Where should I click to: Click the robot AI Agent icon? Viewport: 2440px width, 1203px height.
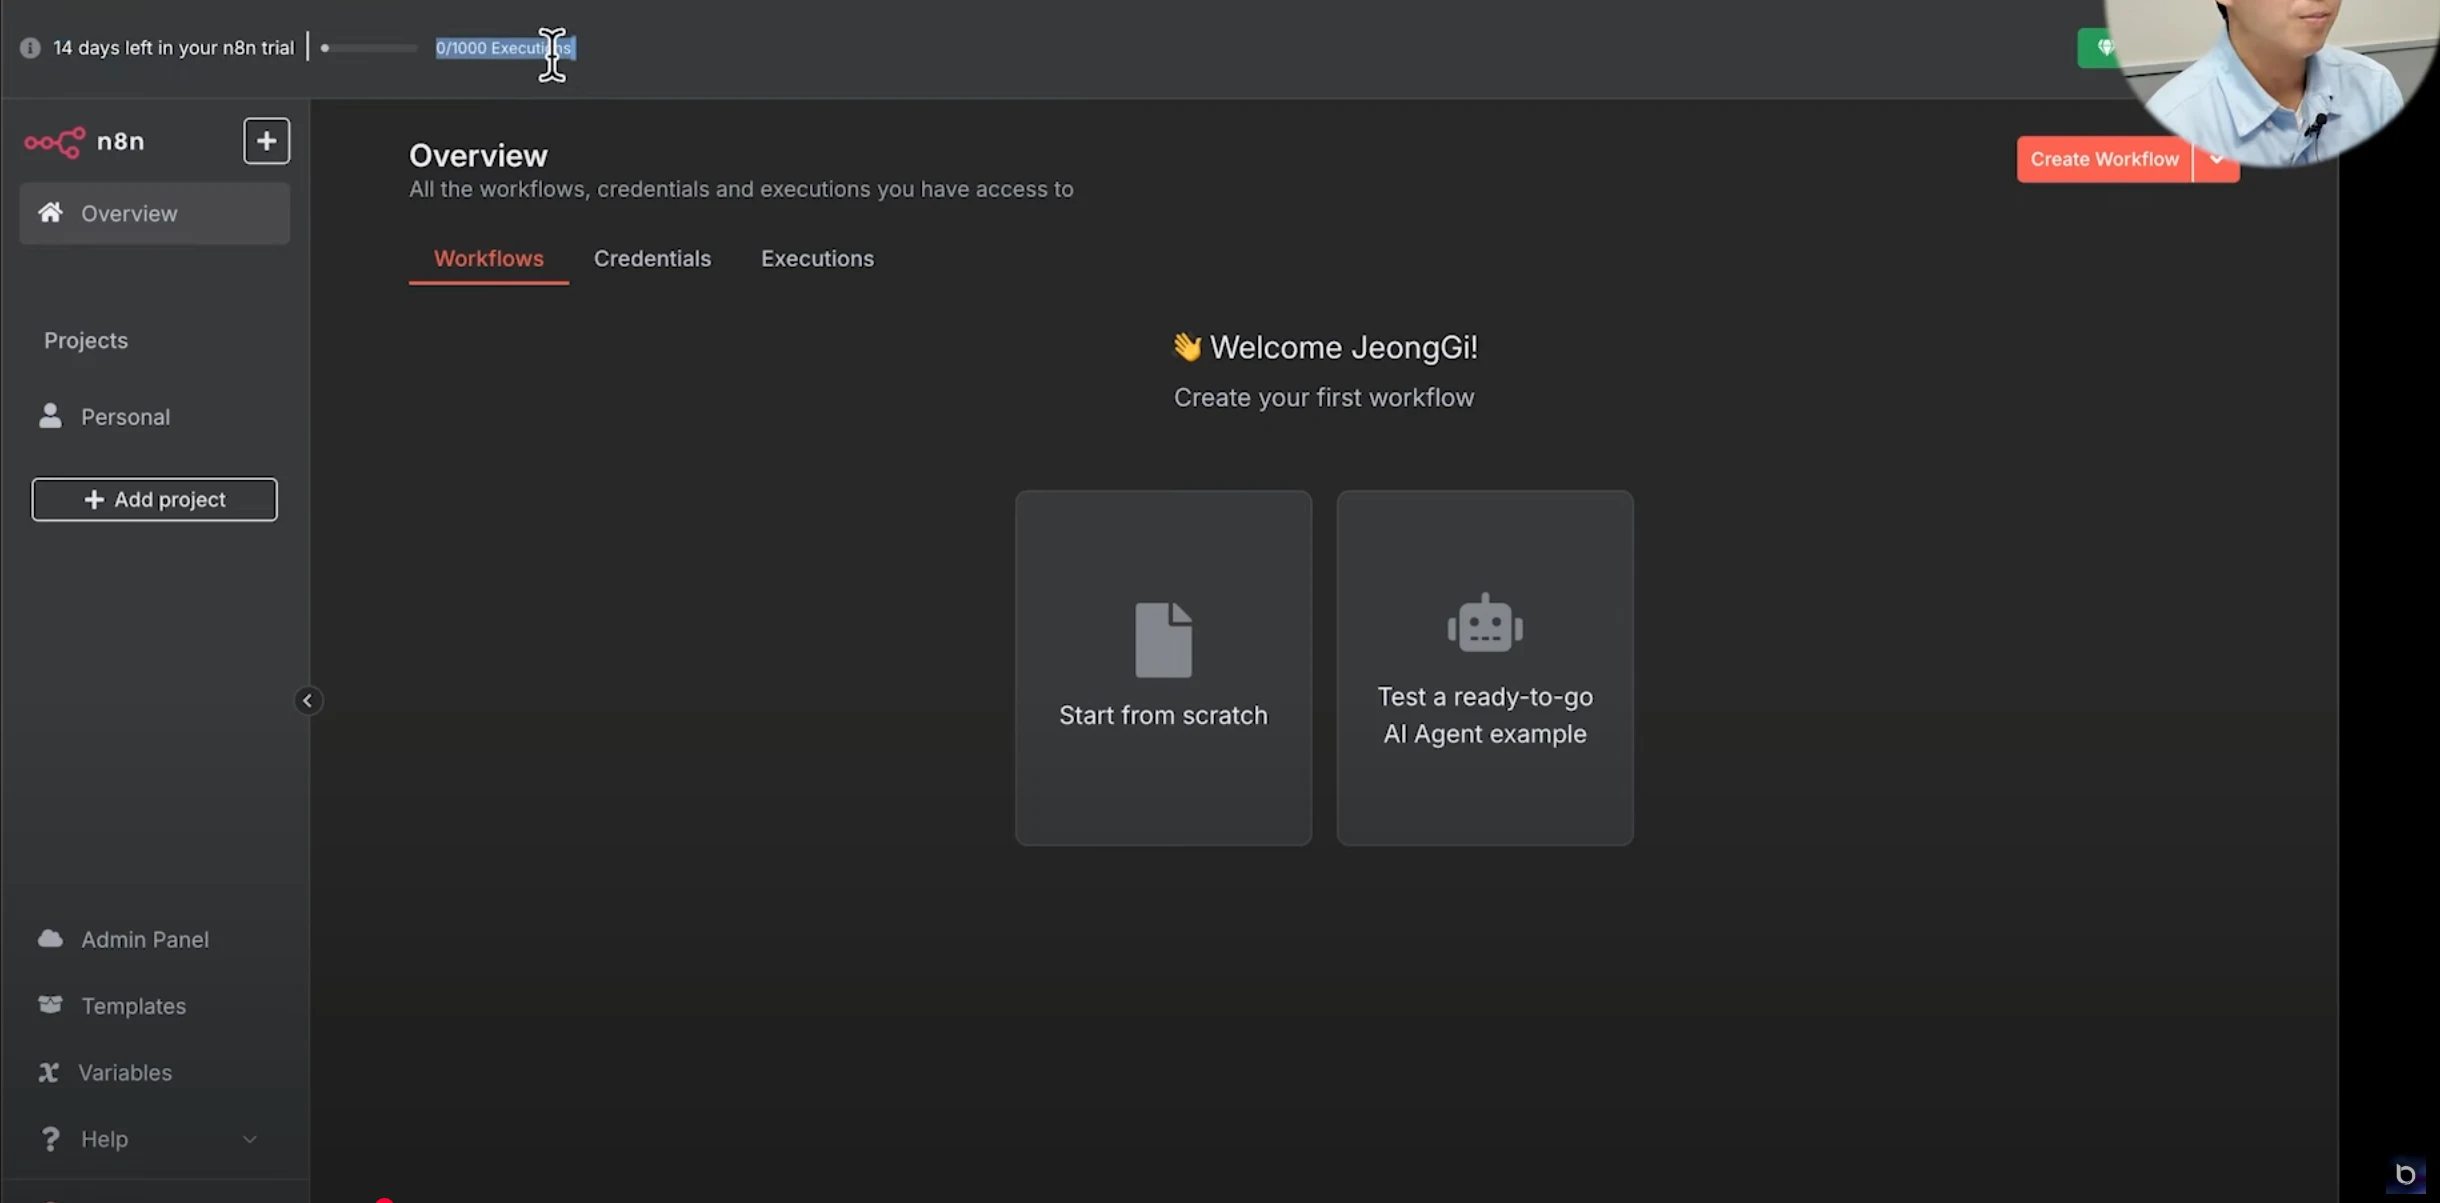click(1485, 623)
